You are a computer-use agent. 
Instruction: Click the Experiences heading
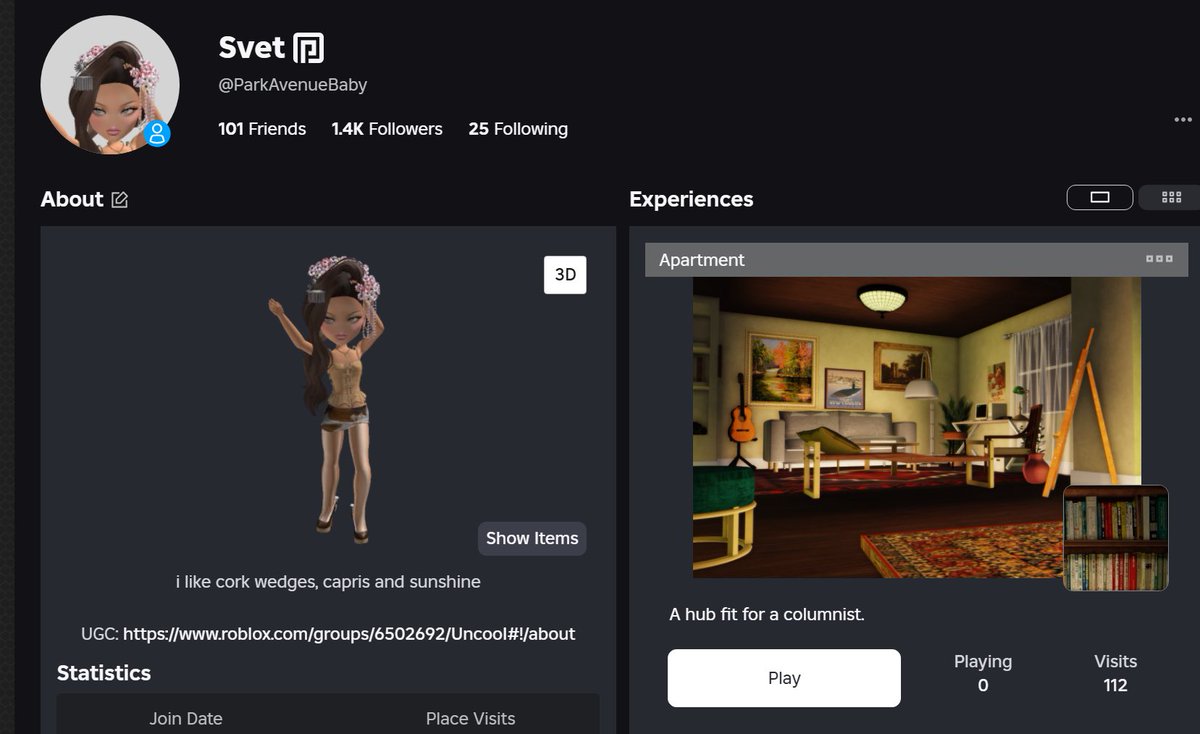point(691,199)
